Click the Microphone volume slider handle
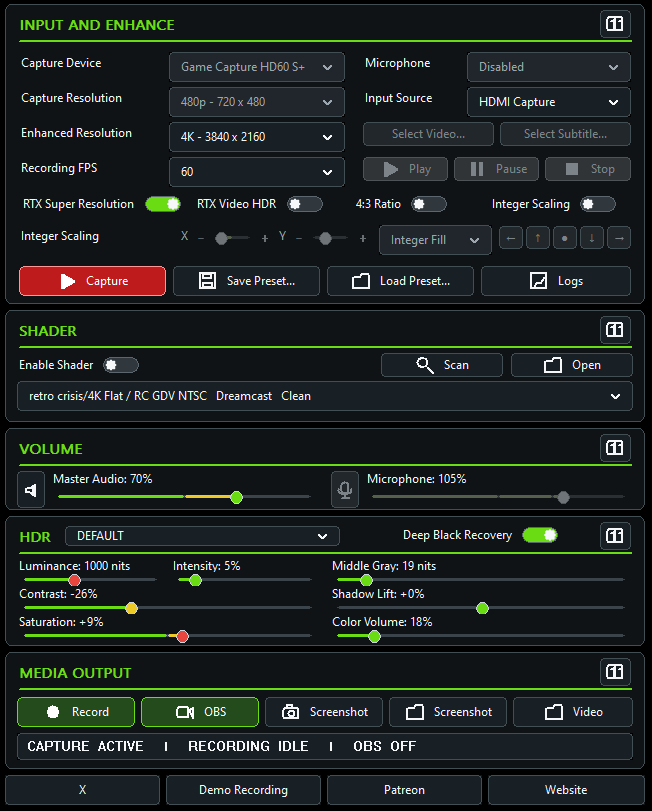This screenshot has height=811, width=652. click(x=563, y=498)
